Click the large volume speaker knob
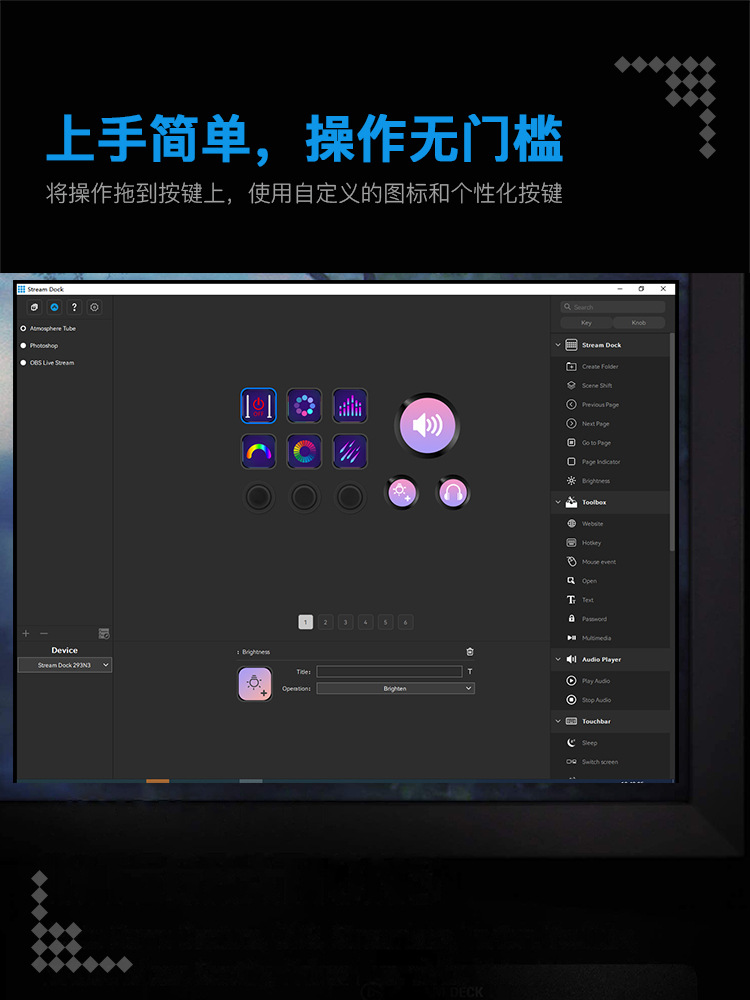 click(x=427, y=425)
